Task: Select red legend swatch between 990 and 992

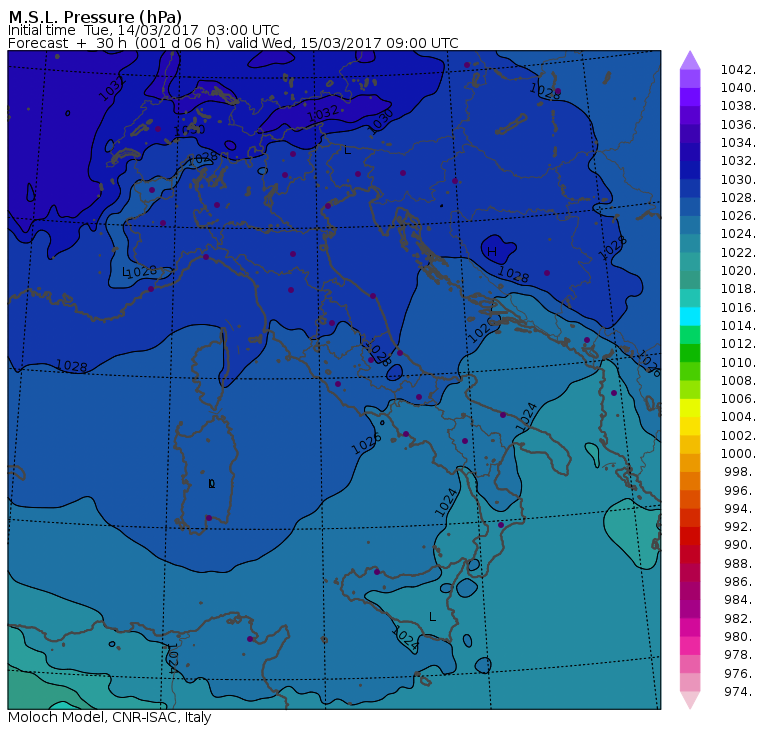Action: [690, 536]
